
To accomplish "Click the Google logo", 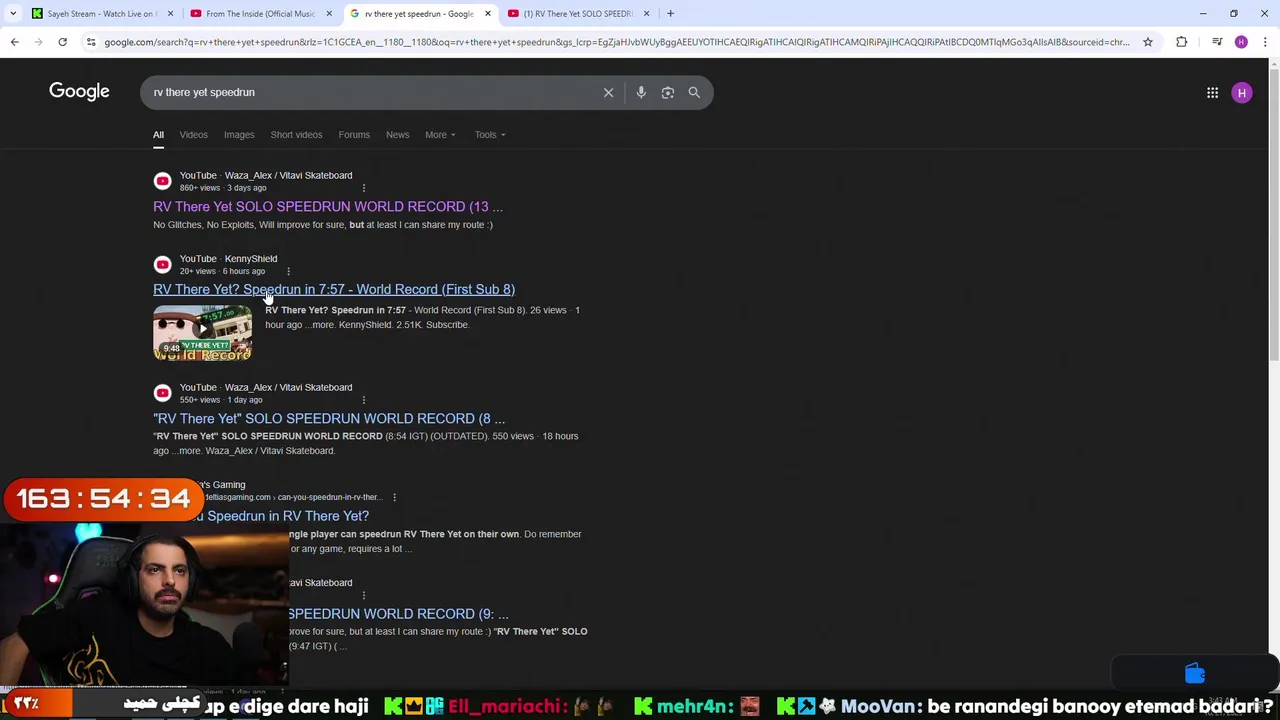I will [79, 92].
